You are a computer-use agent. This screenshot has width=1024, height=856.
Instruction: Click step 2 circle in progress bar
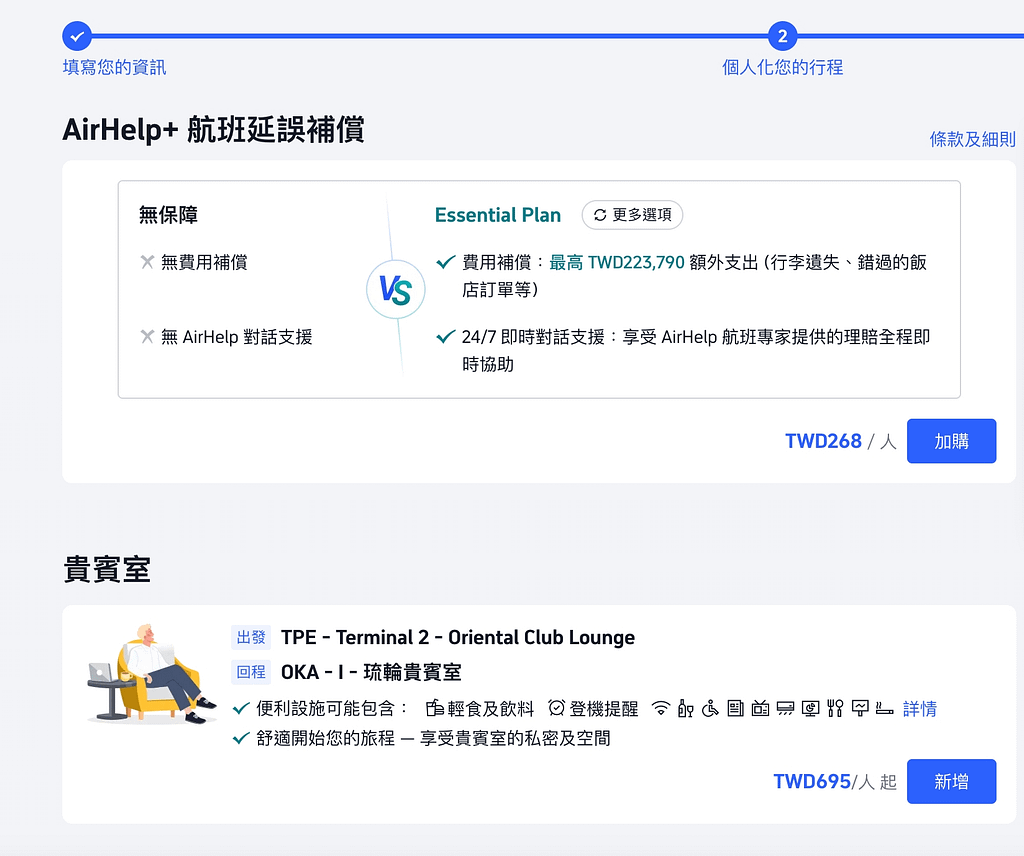(x=782, y=36)
